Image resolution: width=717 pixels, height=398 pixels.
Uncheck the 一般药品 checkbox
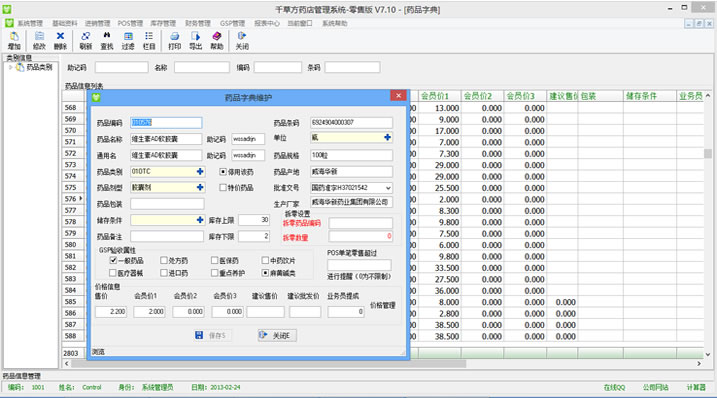point(113,260)
